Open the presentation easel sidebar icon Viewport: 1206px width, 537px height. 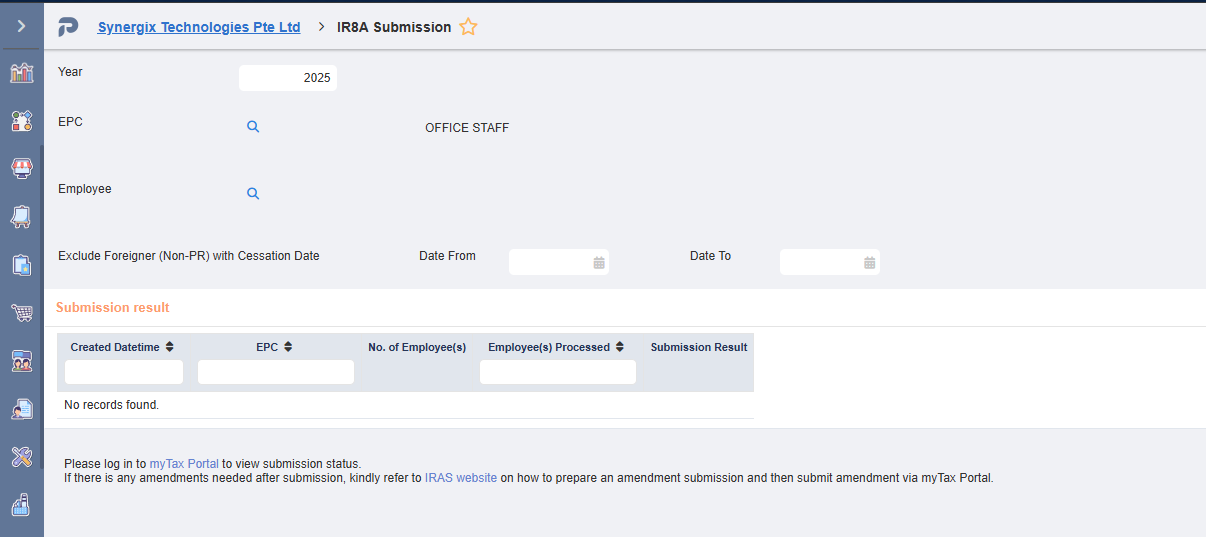tap(21, 216)
